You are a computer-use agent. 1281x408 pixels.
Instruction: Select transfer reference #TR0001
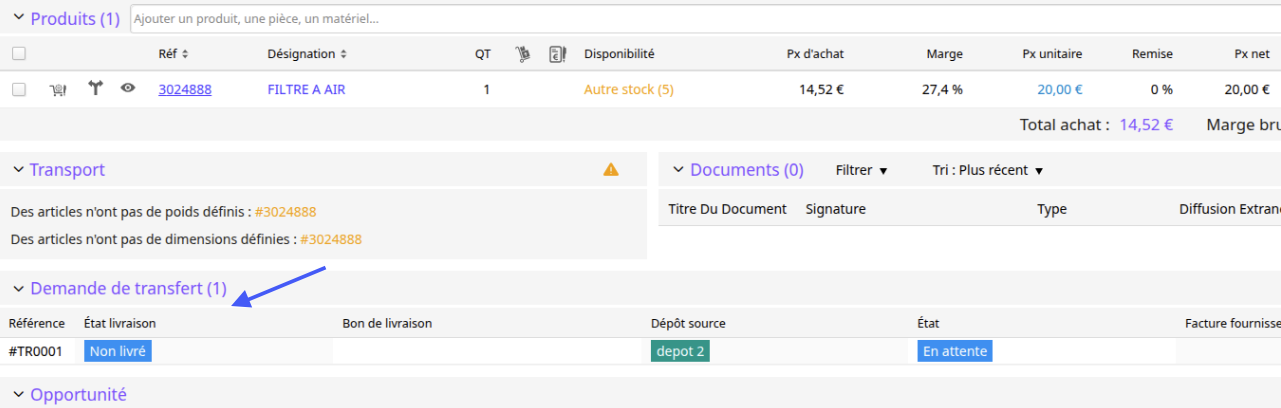[x=36, y=351]
